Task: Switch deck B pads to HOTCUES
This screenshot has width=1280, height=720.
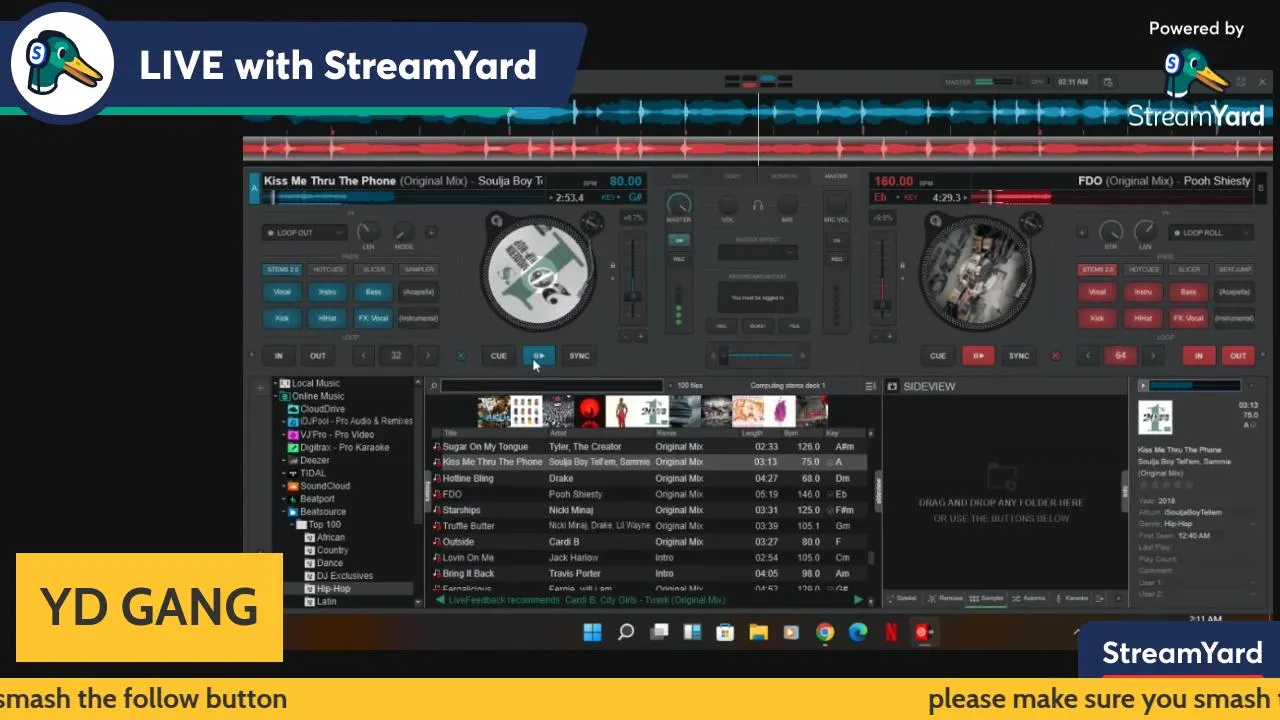Action: pos(1143,270)
